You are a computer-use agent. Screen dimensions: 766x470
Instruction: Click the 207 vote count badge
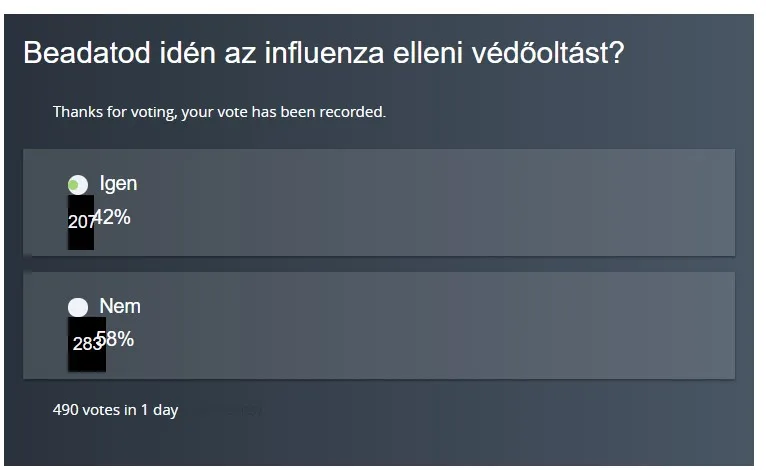click(80, 223)
